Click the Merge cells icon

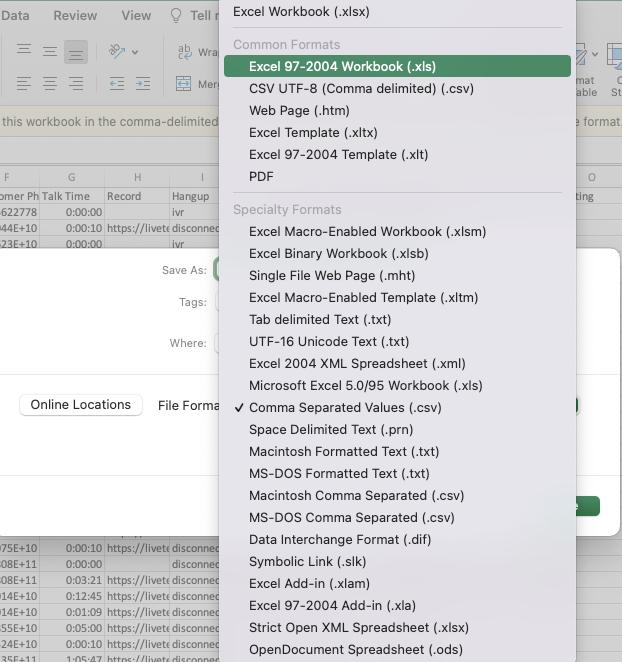click(183, 84)
